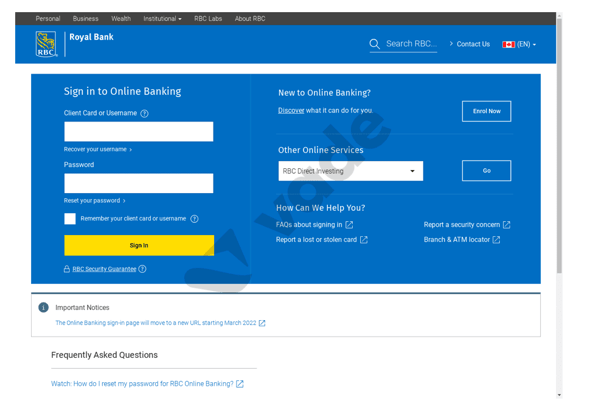Image resolution: width=590 pixels, height=401 pixels.
Task: Click the vertical scrollbar thumb
Action: (559, 145)
